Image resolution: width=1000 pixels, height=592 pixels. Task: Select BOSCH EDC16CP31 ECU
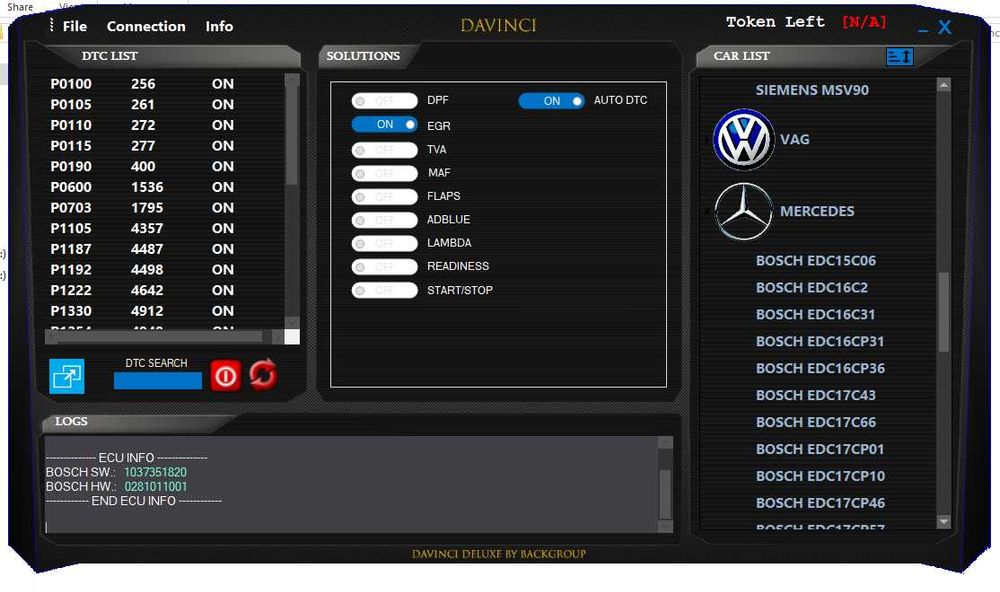tap(820, 341)
